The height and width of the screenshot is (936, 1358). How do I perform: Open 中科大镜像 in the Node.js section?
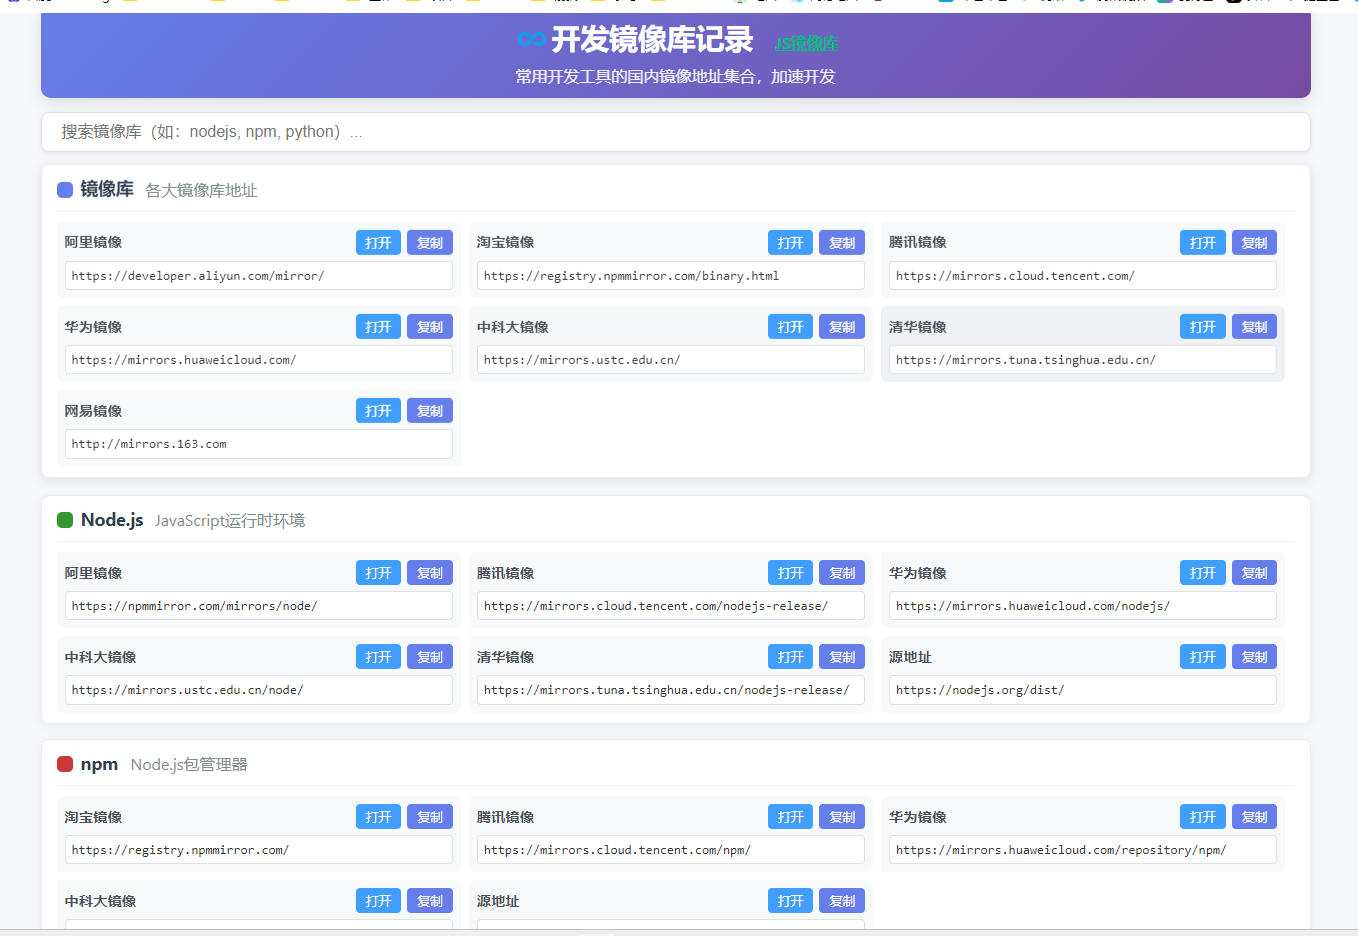pos(378,657)
